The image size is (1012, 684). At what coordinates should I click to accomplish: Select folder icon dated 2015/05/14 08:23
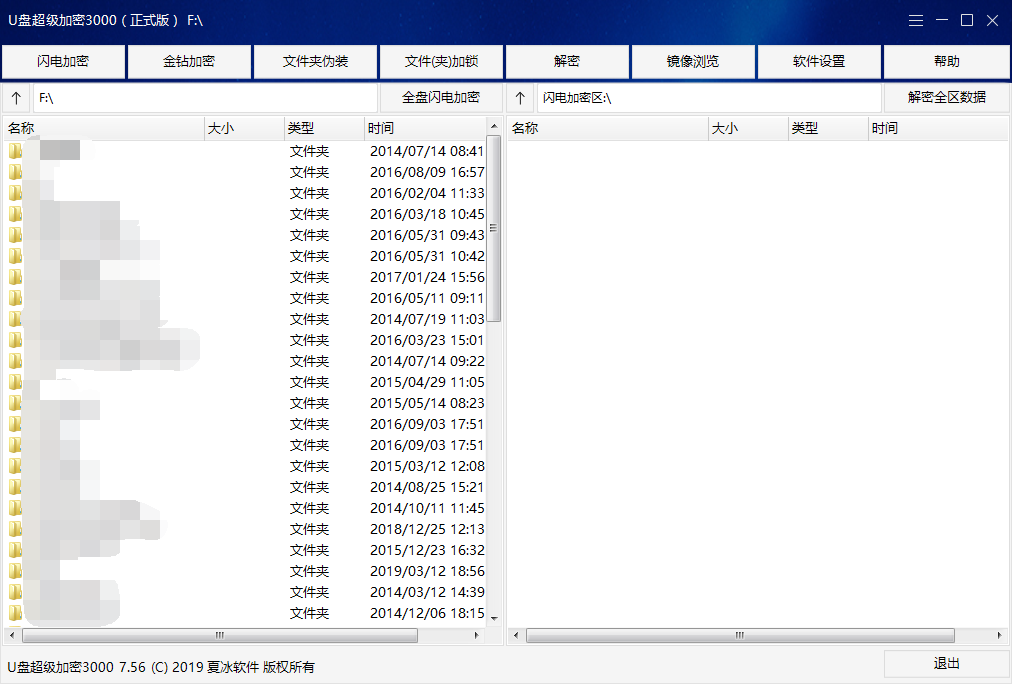[15, 403]
